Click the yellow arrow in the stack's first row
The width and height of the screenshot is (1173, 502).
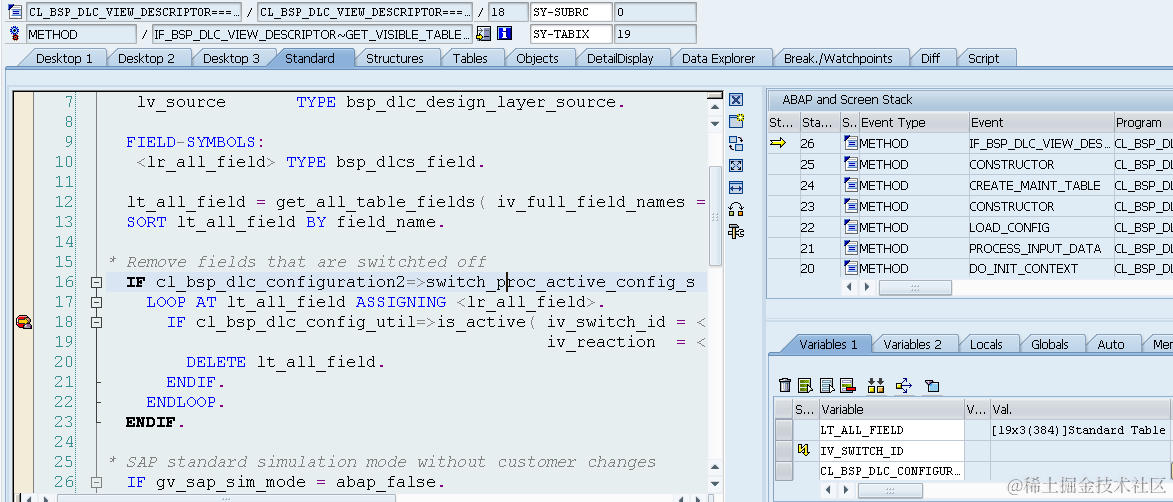(x=779, y=143)
